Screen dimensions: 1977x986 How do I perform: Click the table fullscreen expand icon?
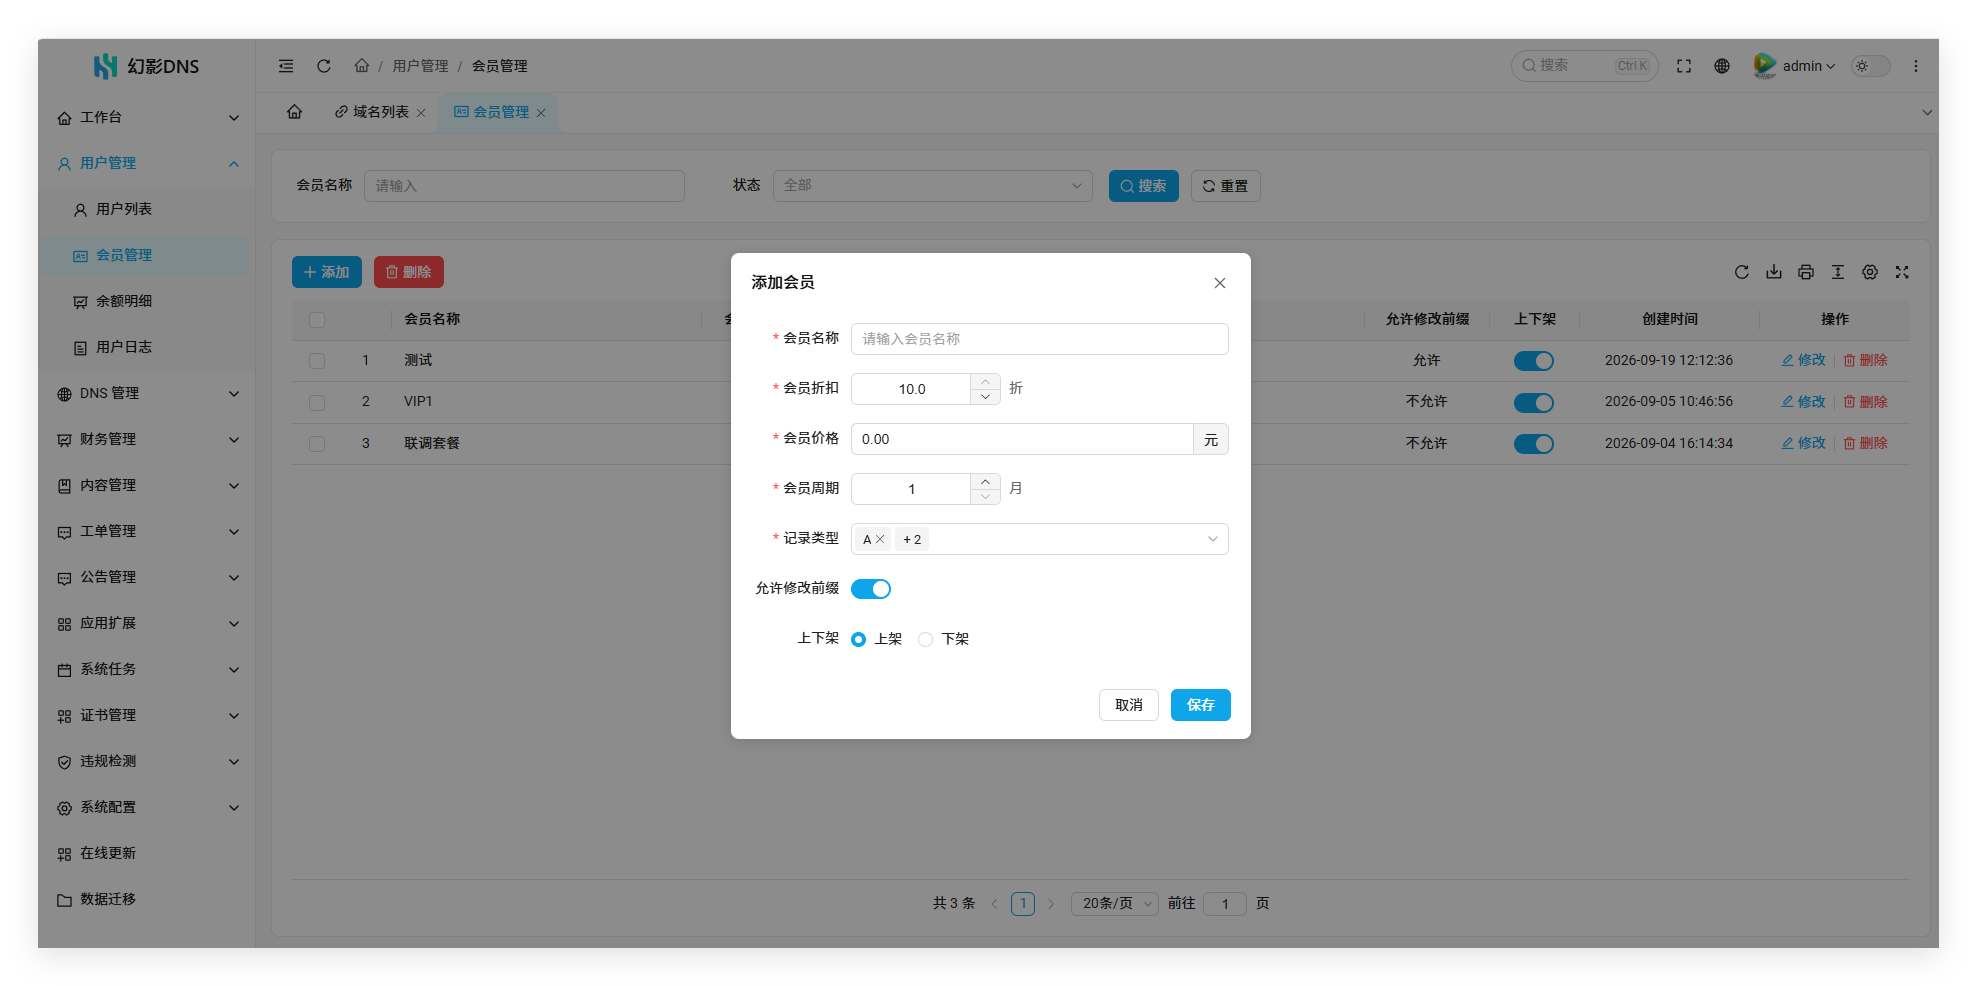[1902, 272]
